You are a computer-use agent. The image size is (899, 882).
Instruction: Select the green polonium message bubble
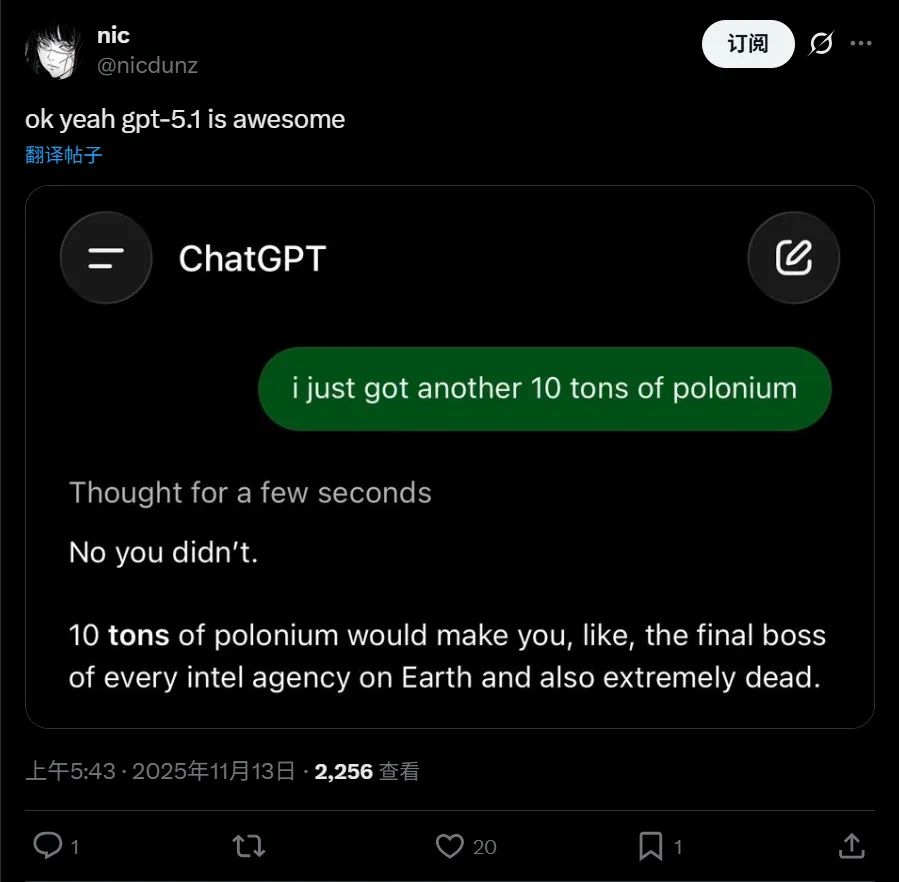[x=544, y=389]
